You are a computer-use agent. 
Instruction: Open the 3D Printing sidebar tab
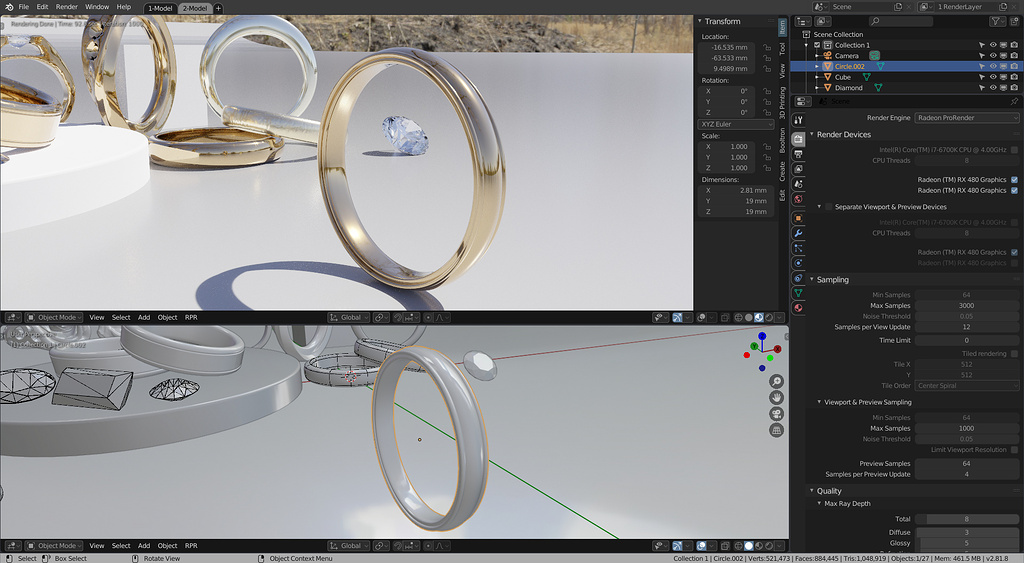[782, 102]
